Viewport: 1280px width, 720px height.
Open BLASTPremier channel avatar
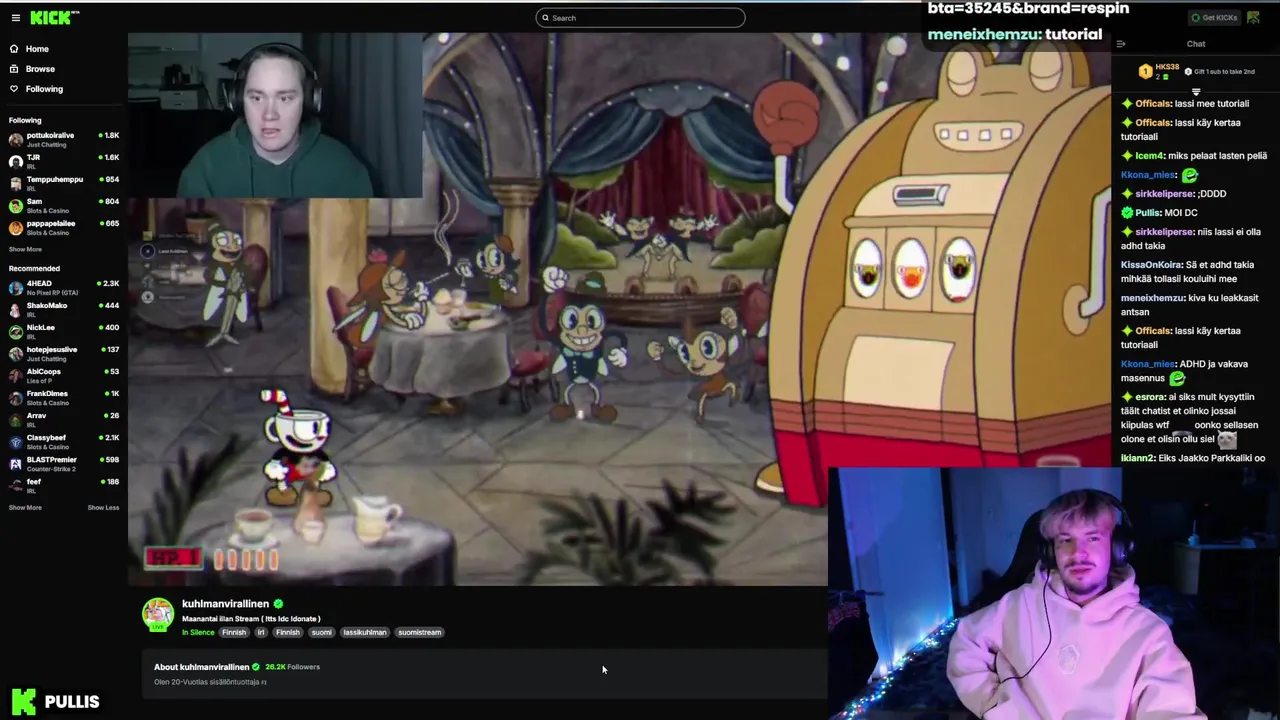tap(16, 464)
